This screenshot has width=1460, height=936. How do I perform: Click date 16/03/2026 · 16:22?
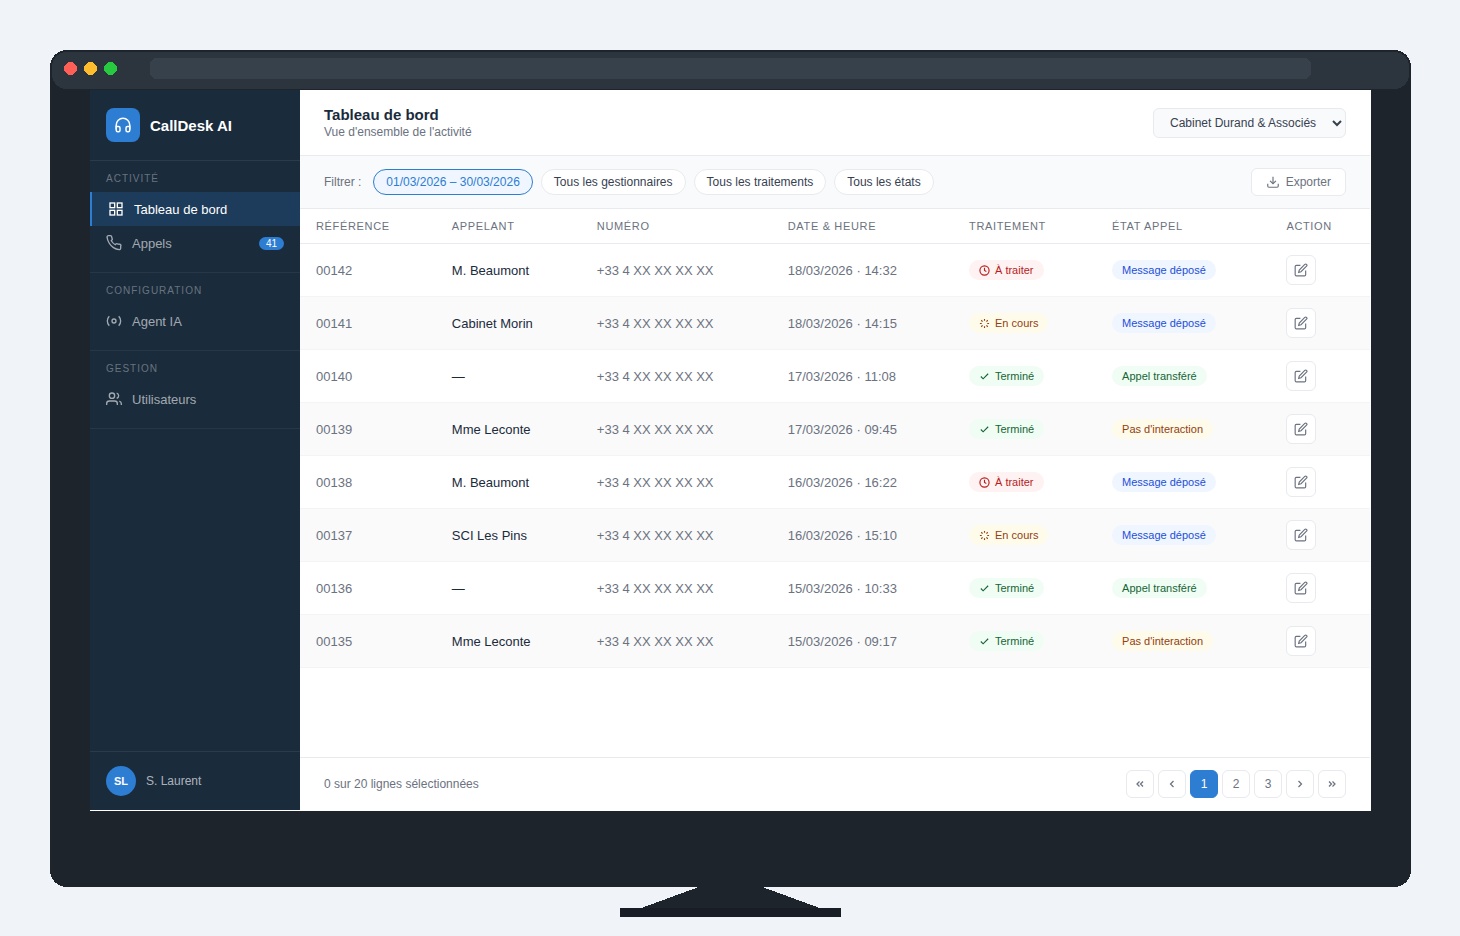[842, 482]
